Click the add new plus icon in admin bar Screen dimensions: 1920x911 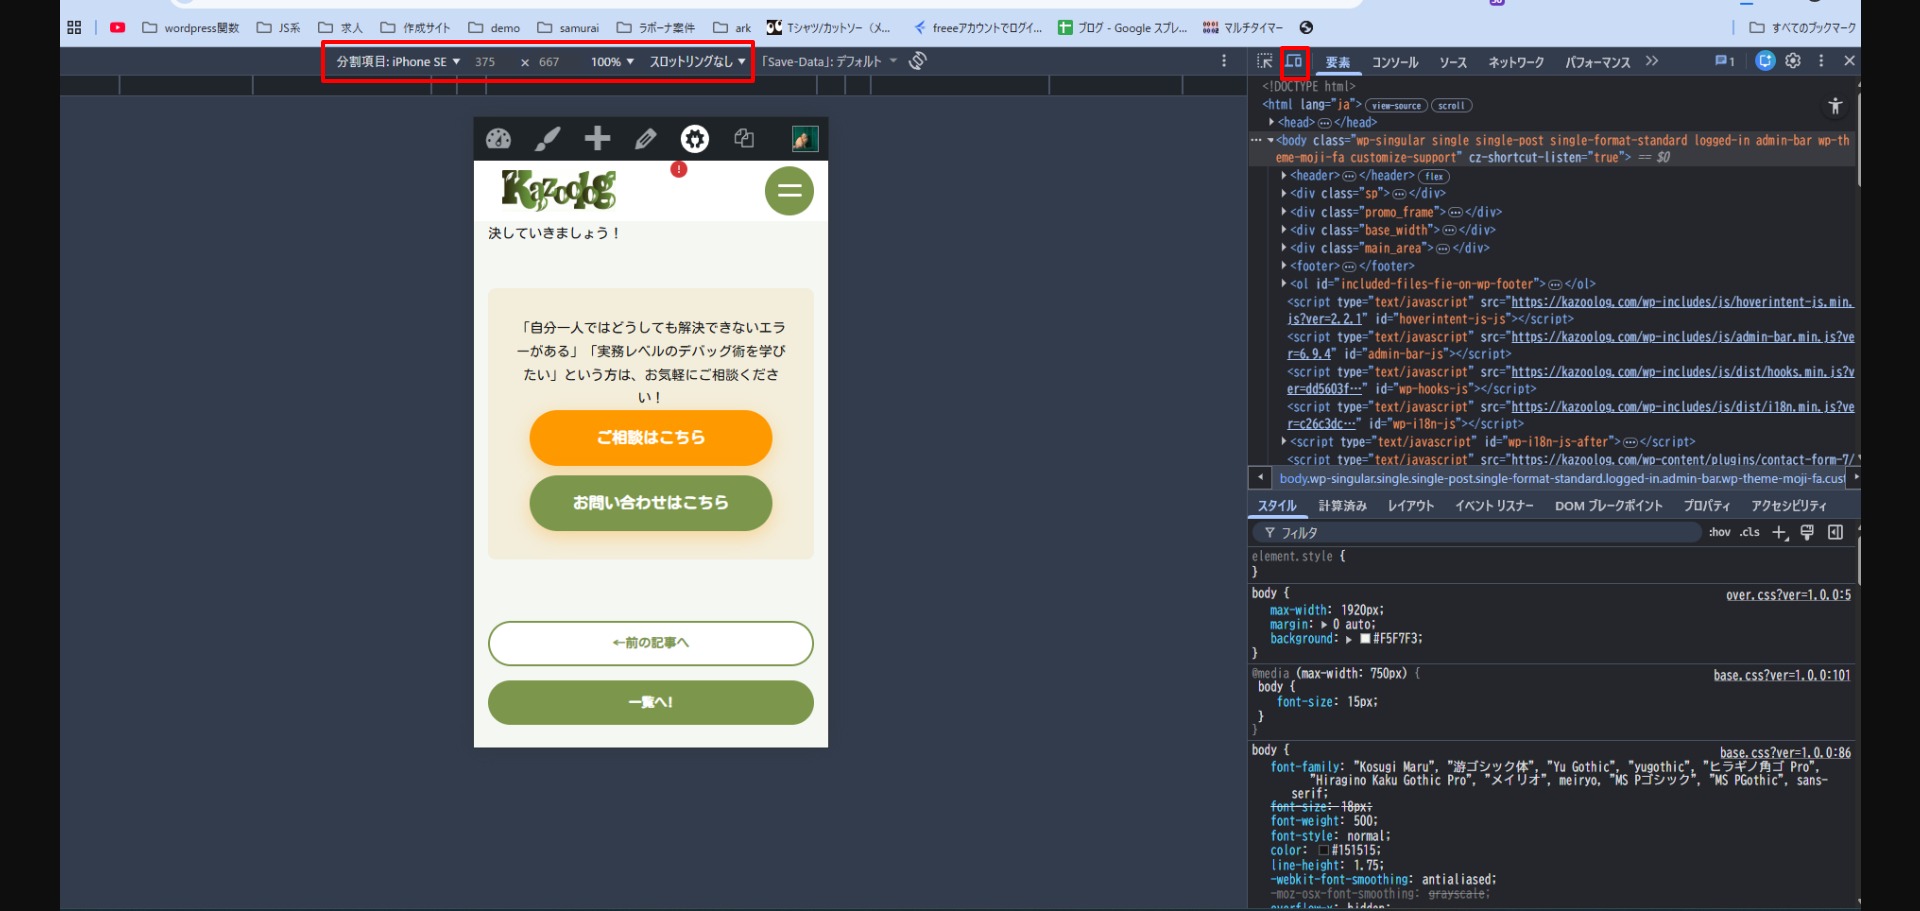coord(597,139)
